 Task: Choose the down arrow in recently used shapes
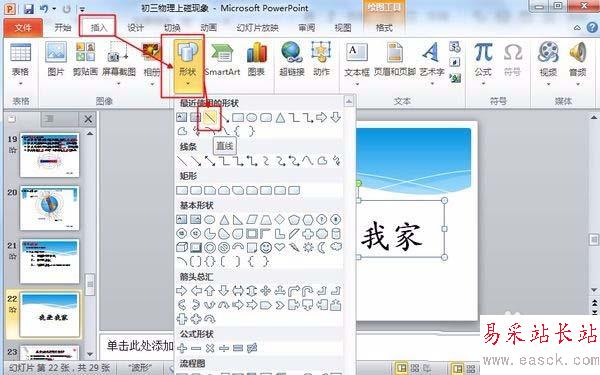pyautogui.click(x=336, y=117)
